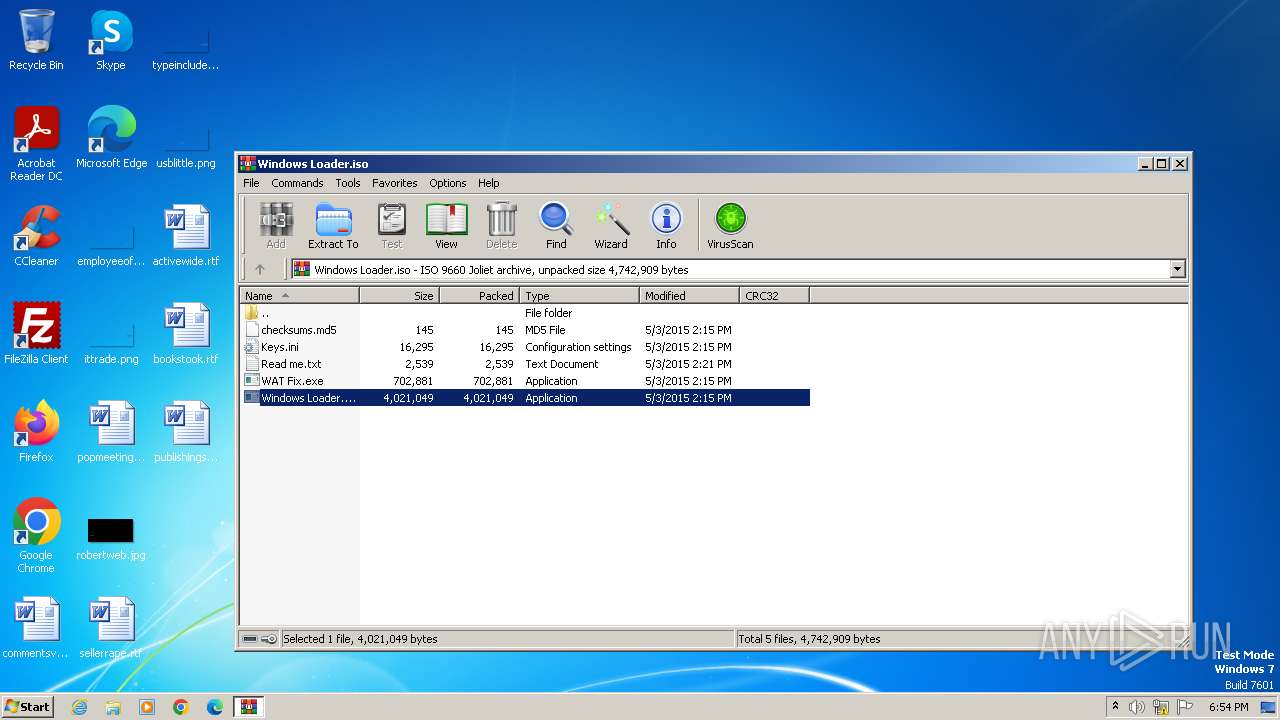Open Windows Media Player taskbar icon
Image resolution: width=1280 pixels, height=720 pixels.
click(147, 707)
